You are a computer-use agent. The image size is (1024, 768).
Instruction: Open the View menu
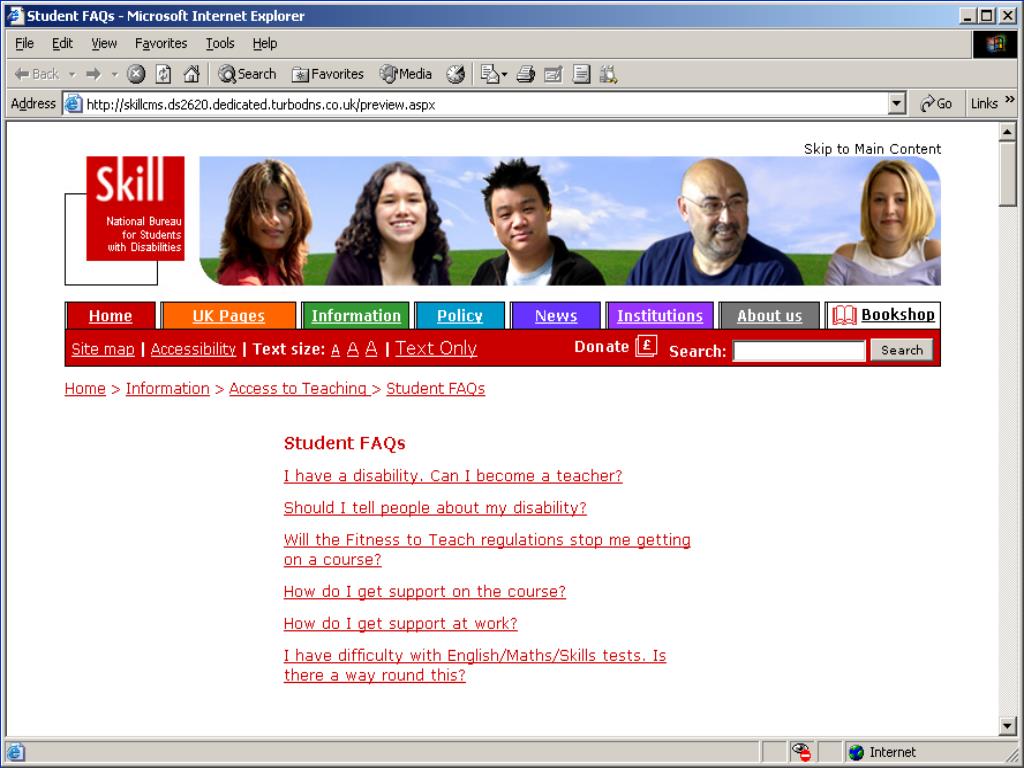[104, 44]
